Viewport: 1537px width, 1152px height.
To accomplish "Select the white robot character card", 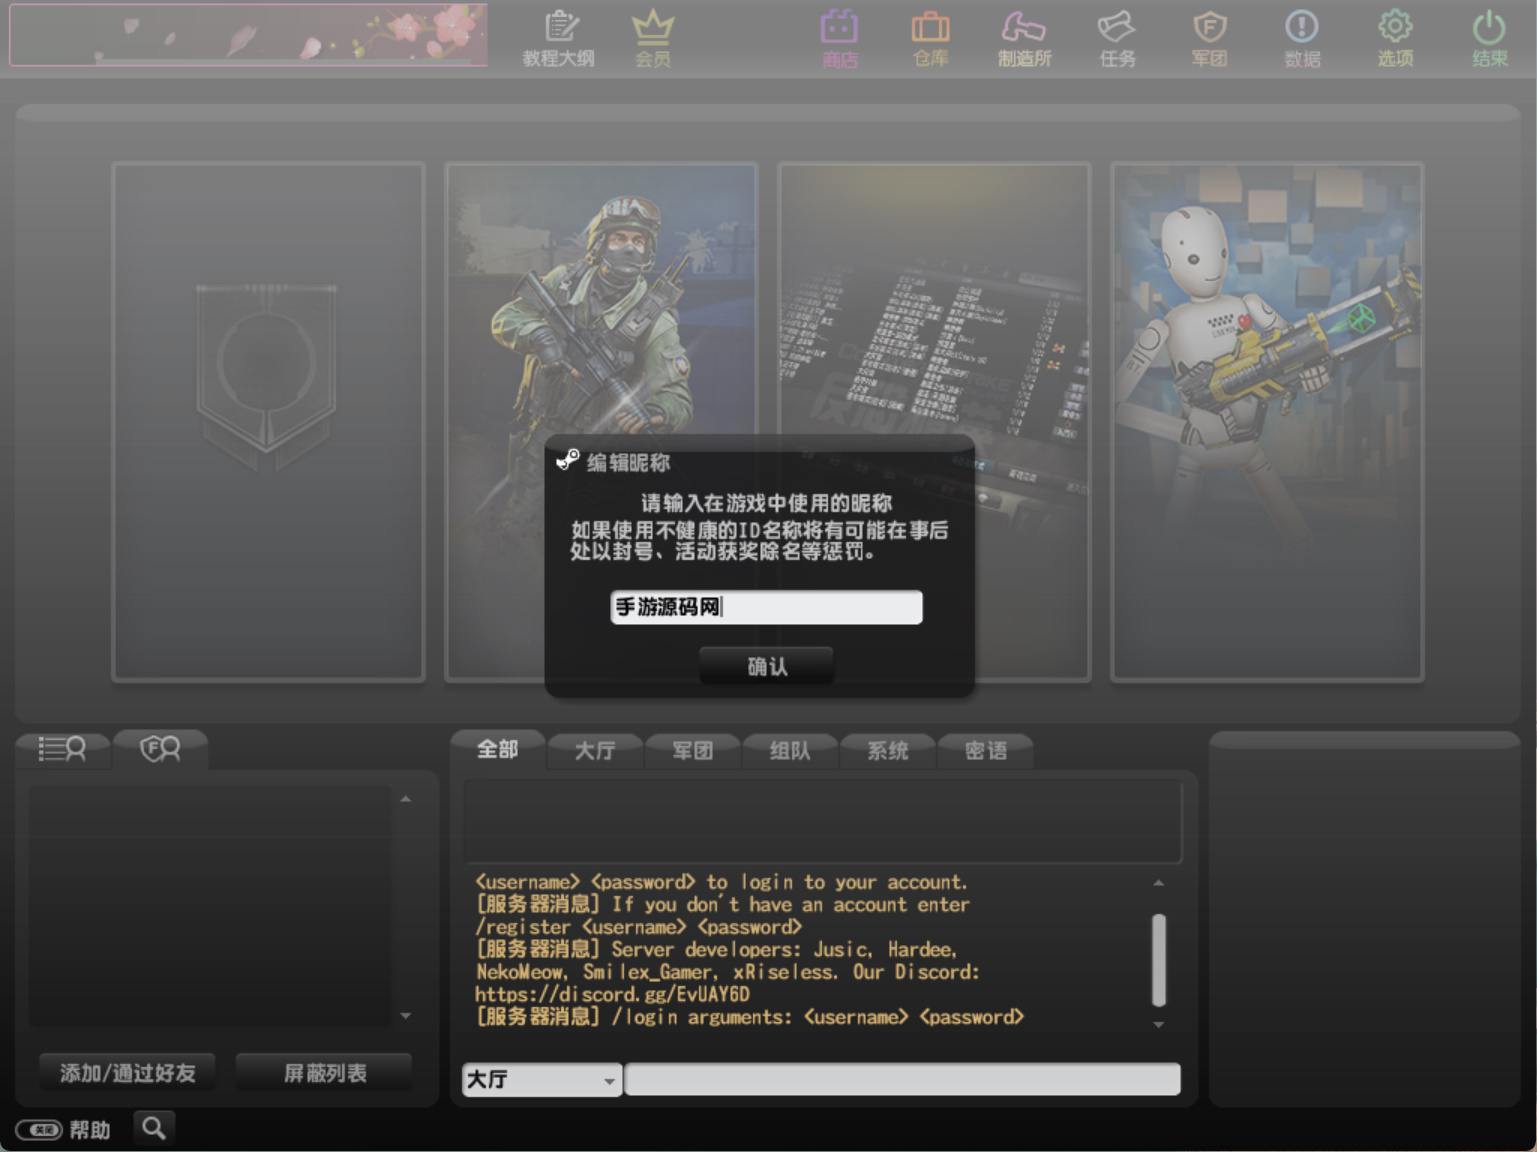I will (1267, 422).
